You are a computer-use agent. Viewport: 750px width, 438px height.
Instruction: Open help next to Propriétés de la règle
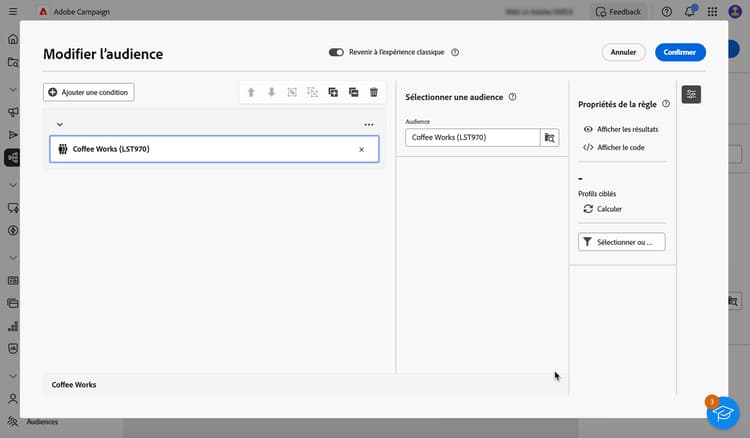click(x=666, y=104)
